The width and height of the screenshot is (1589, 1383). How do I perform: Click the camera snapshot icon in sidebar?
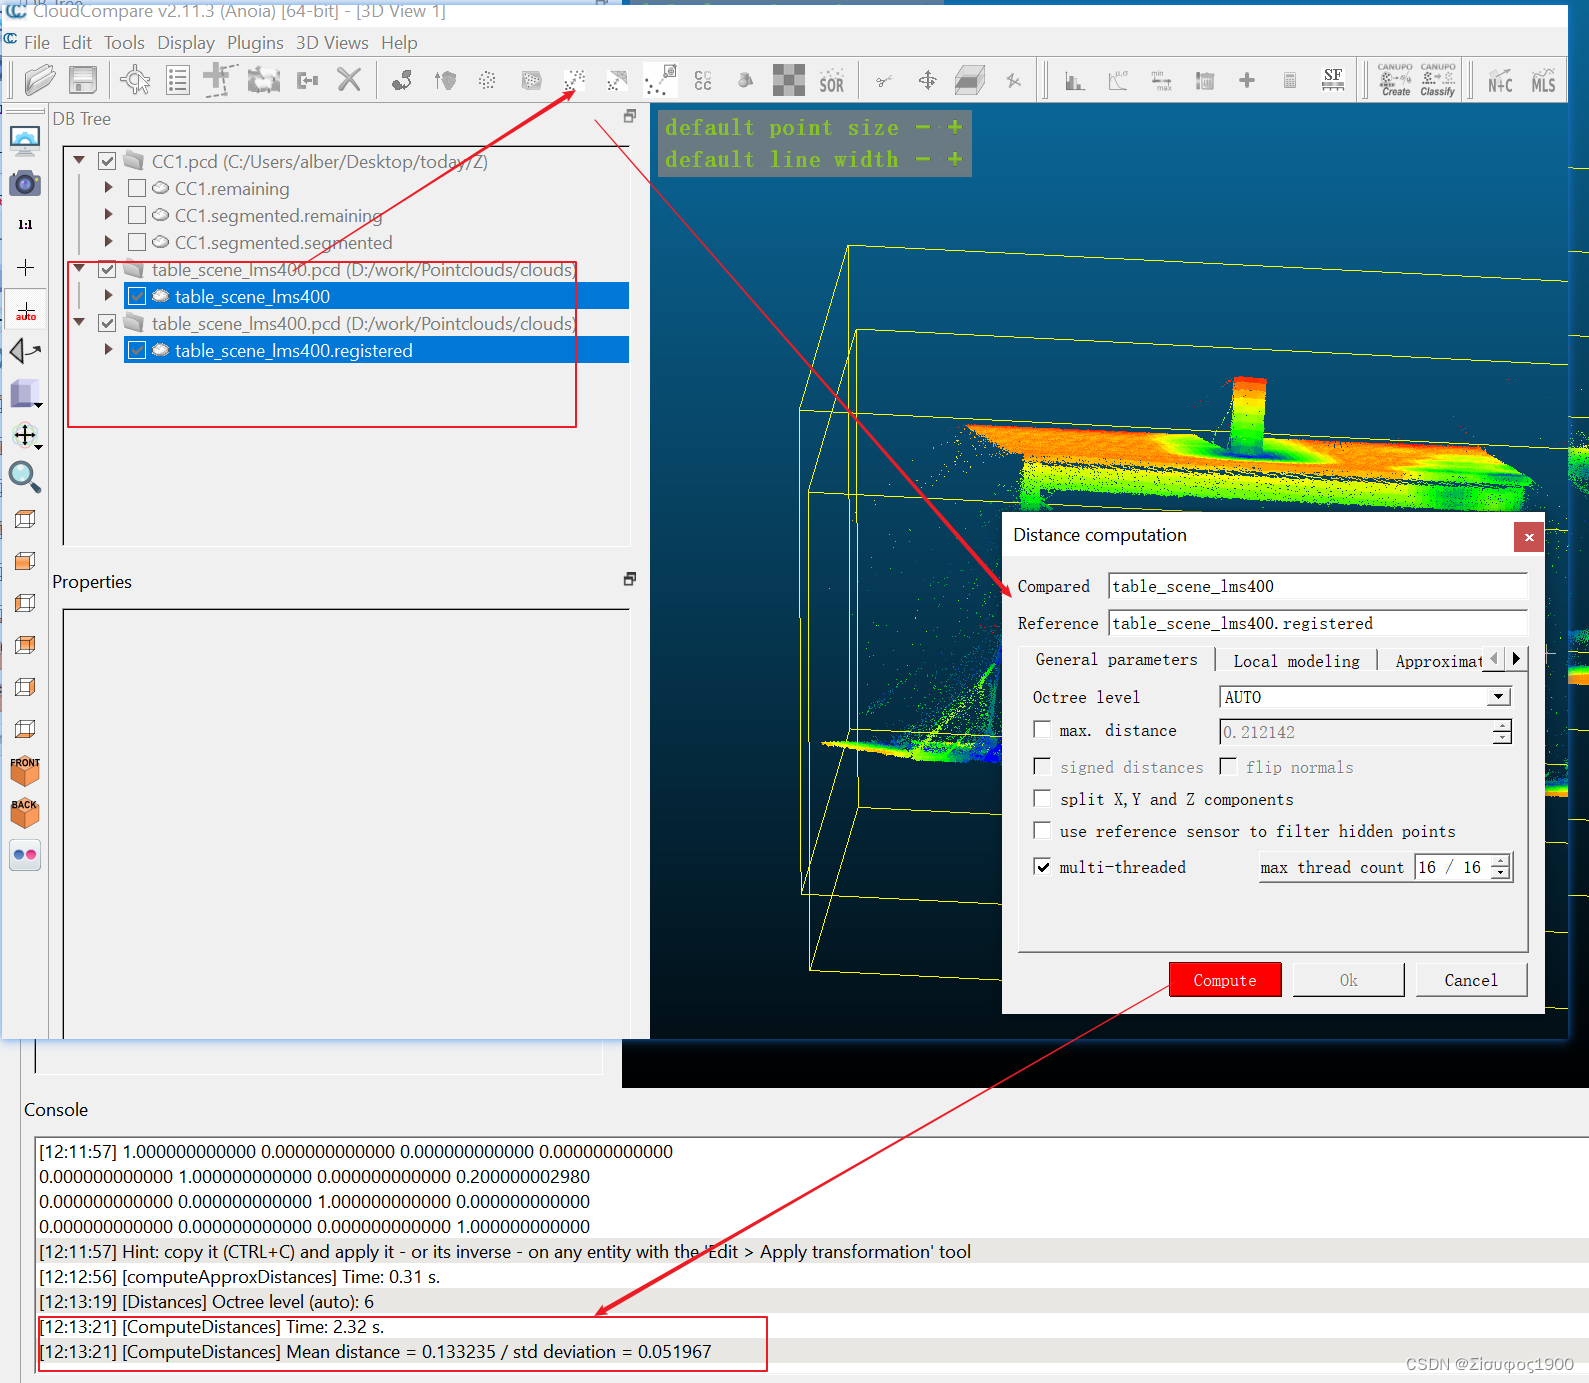[25, 183]
